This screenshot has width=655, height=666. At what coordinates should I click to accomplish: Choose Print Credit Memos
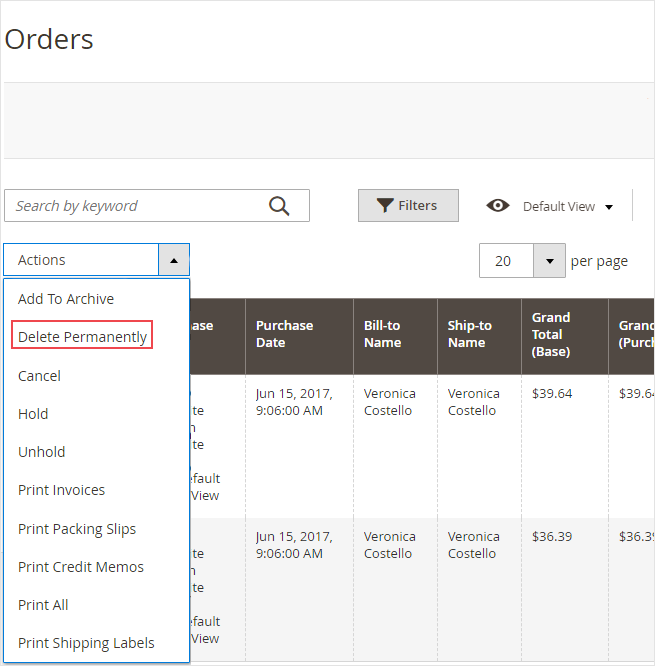click(x=81, y=567)
